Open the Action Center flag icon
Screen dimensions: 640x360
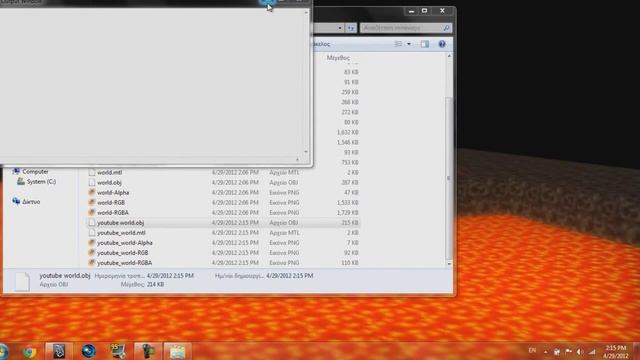(x=568, y=352)
